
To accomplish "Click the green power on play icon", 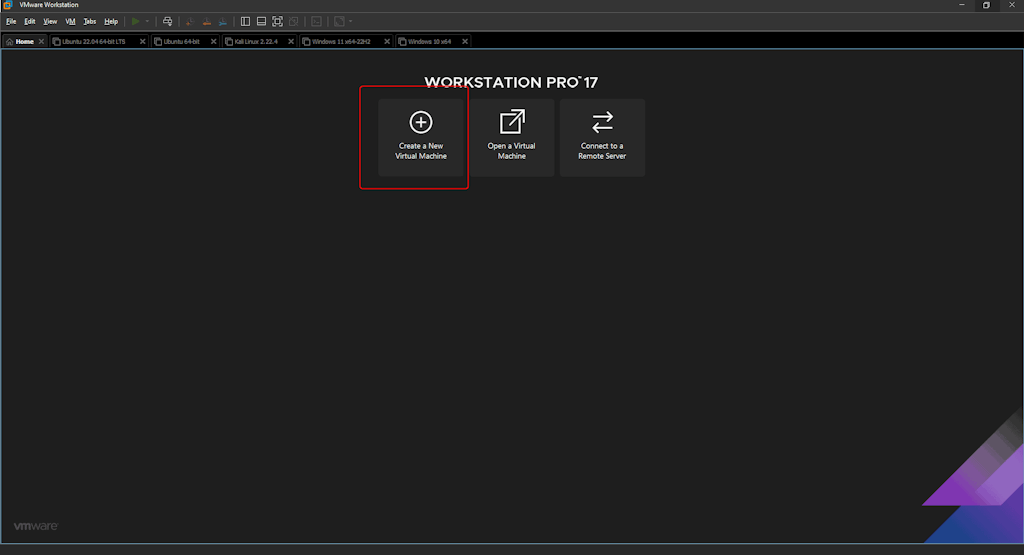I will tap(135, 22).
